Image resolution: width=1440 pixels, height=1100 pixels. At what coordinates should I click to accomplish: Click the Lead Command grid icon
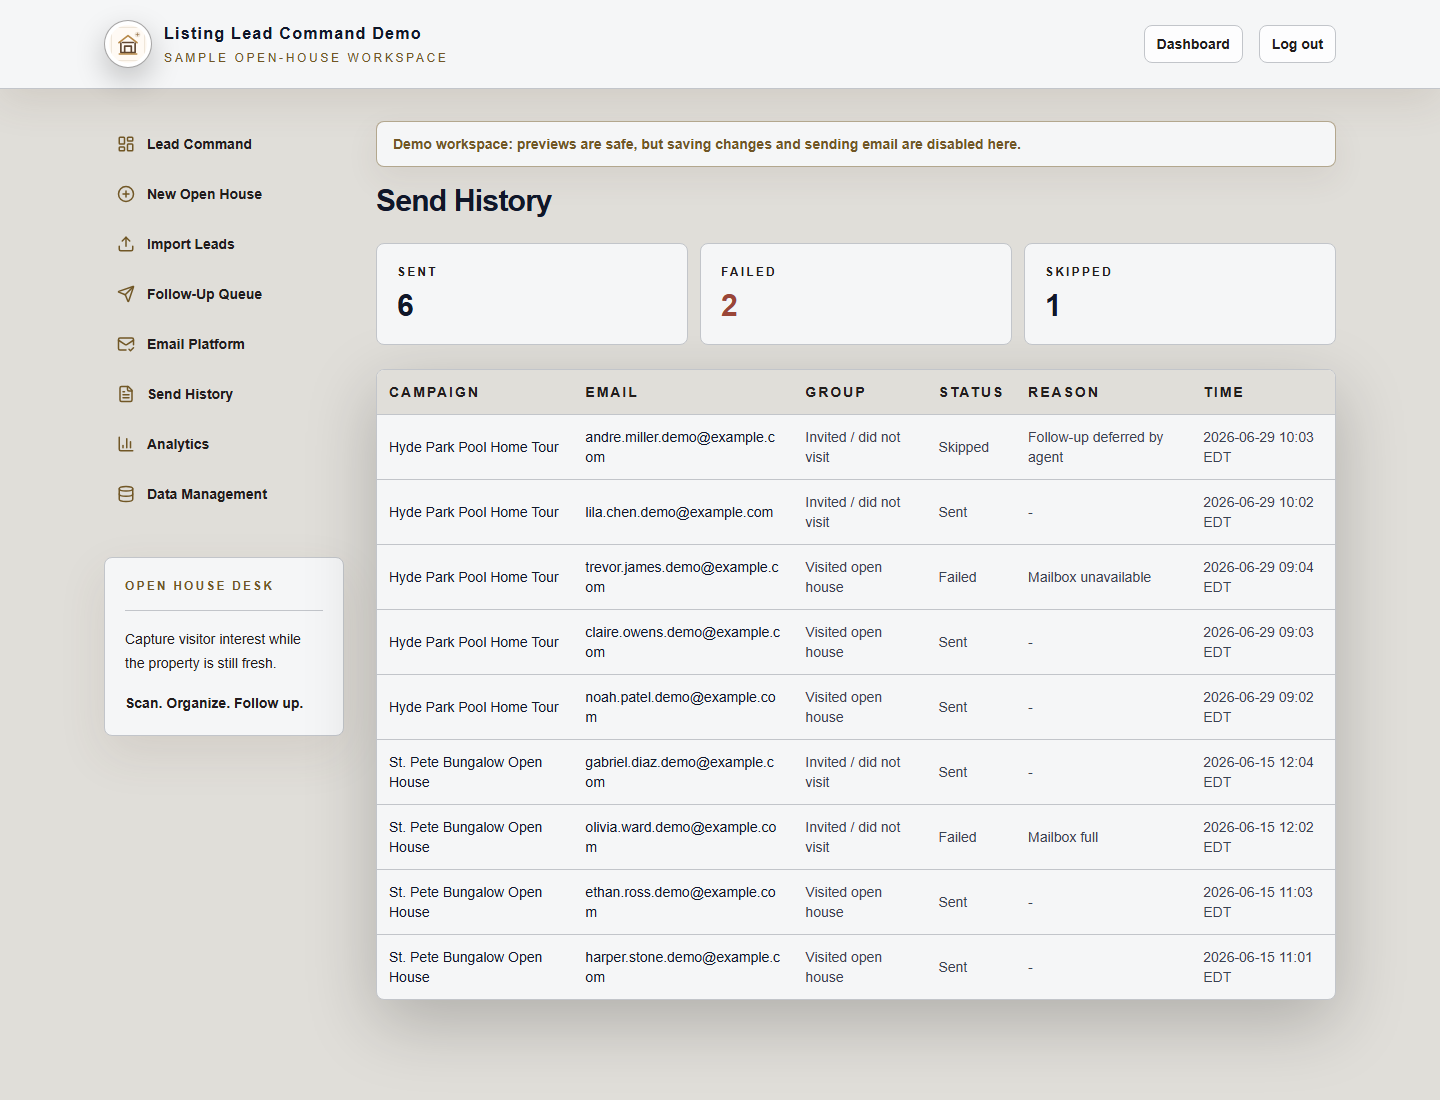pos(126,144)
